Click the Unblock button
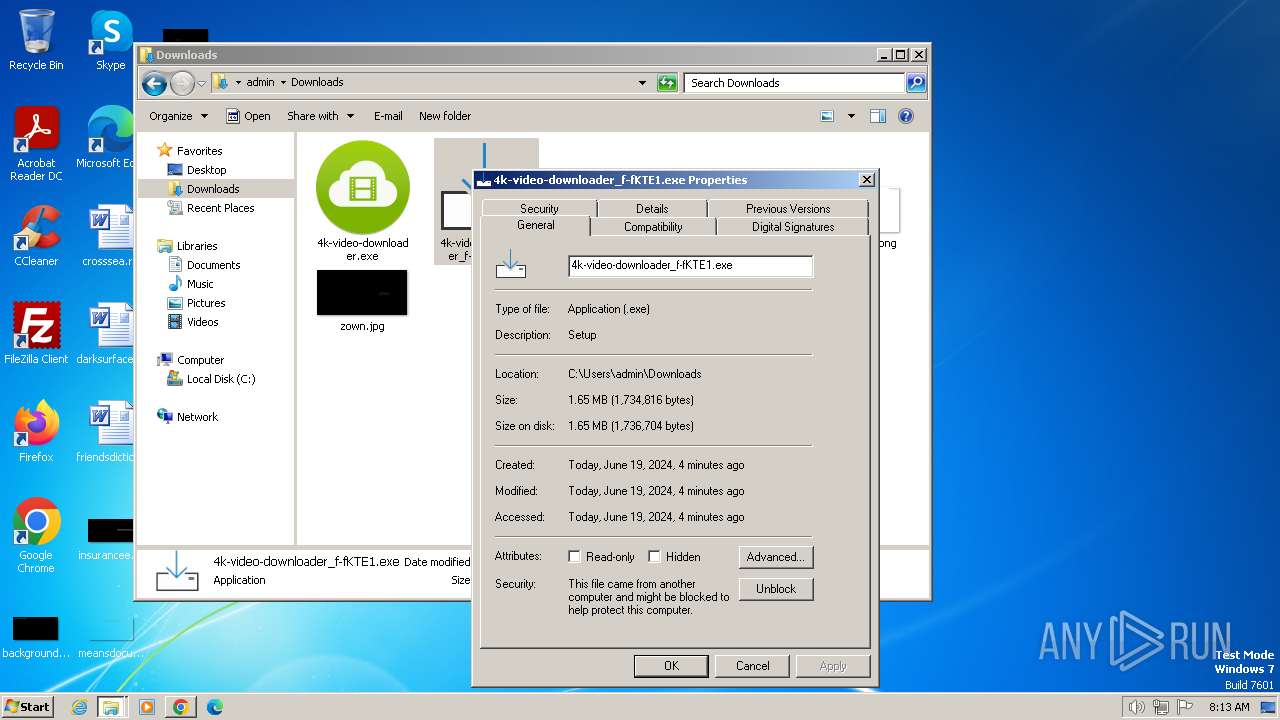Viewport: 1280px width, 720px height. [776, 589]
